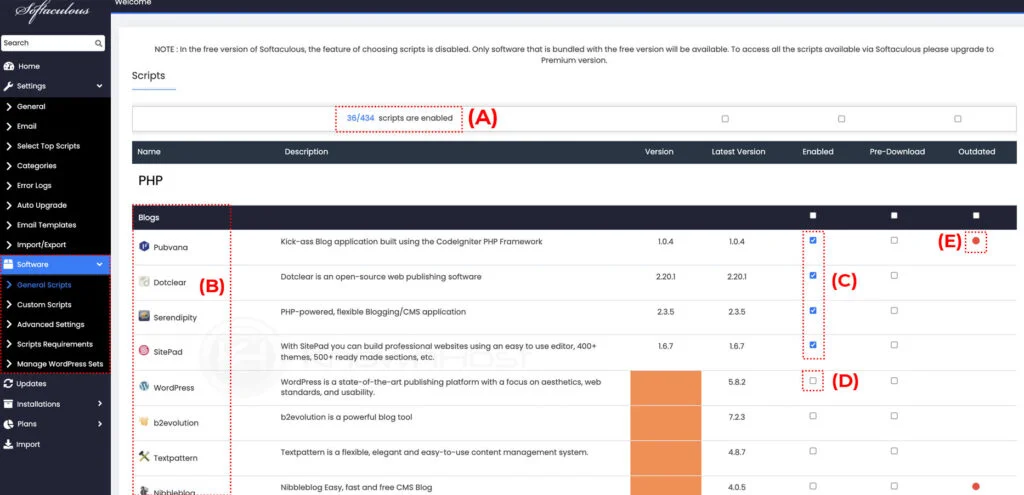Disable the Pubvana Enabled checkbox
This screenshot has height=495, width=1024.
(x=812, y=240)
